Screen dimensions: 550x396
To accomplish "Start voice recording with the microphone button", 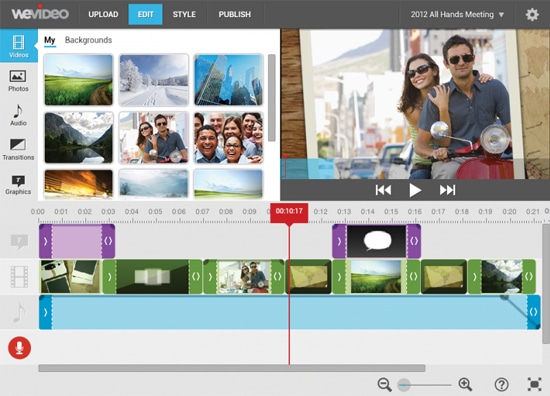I will (19, 348).
